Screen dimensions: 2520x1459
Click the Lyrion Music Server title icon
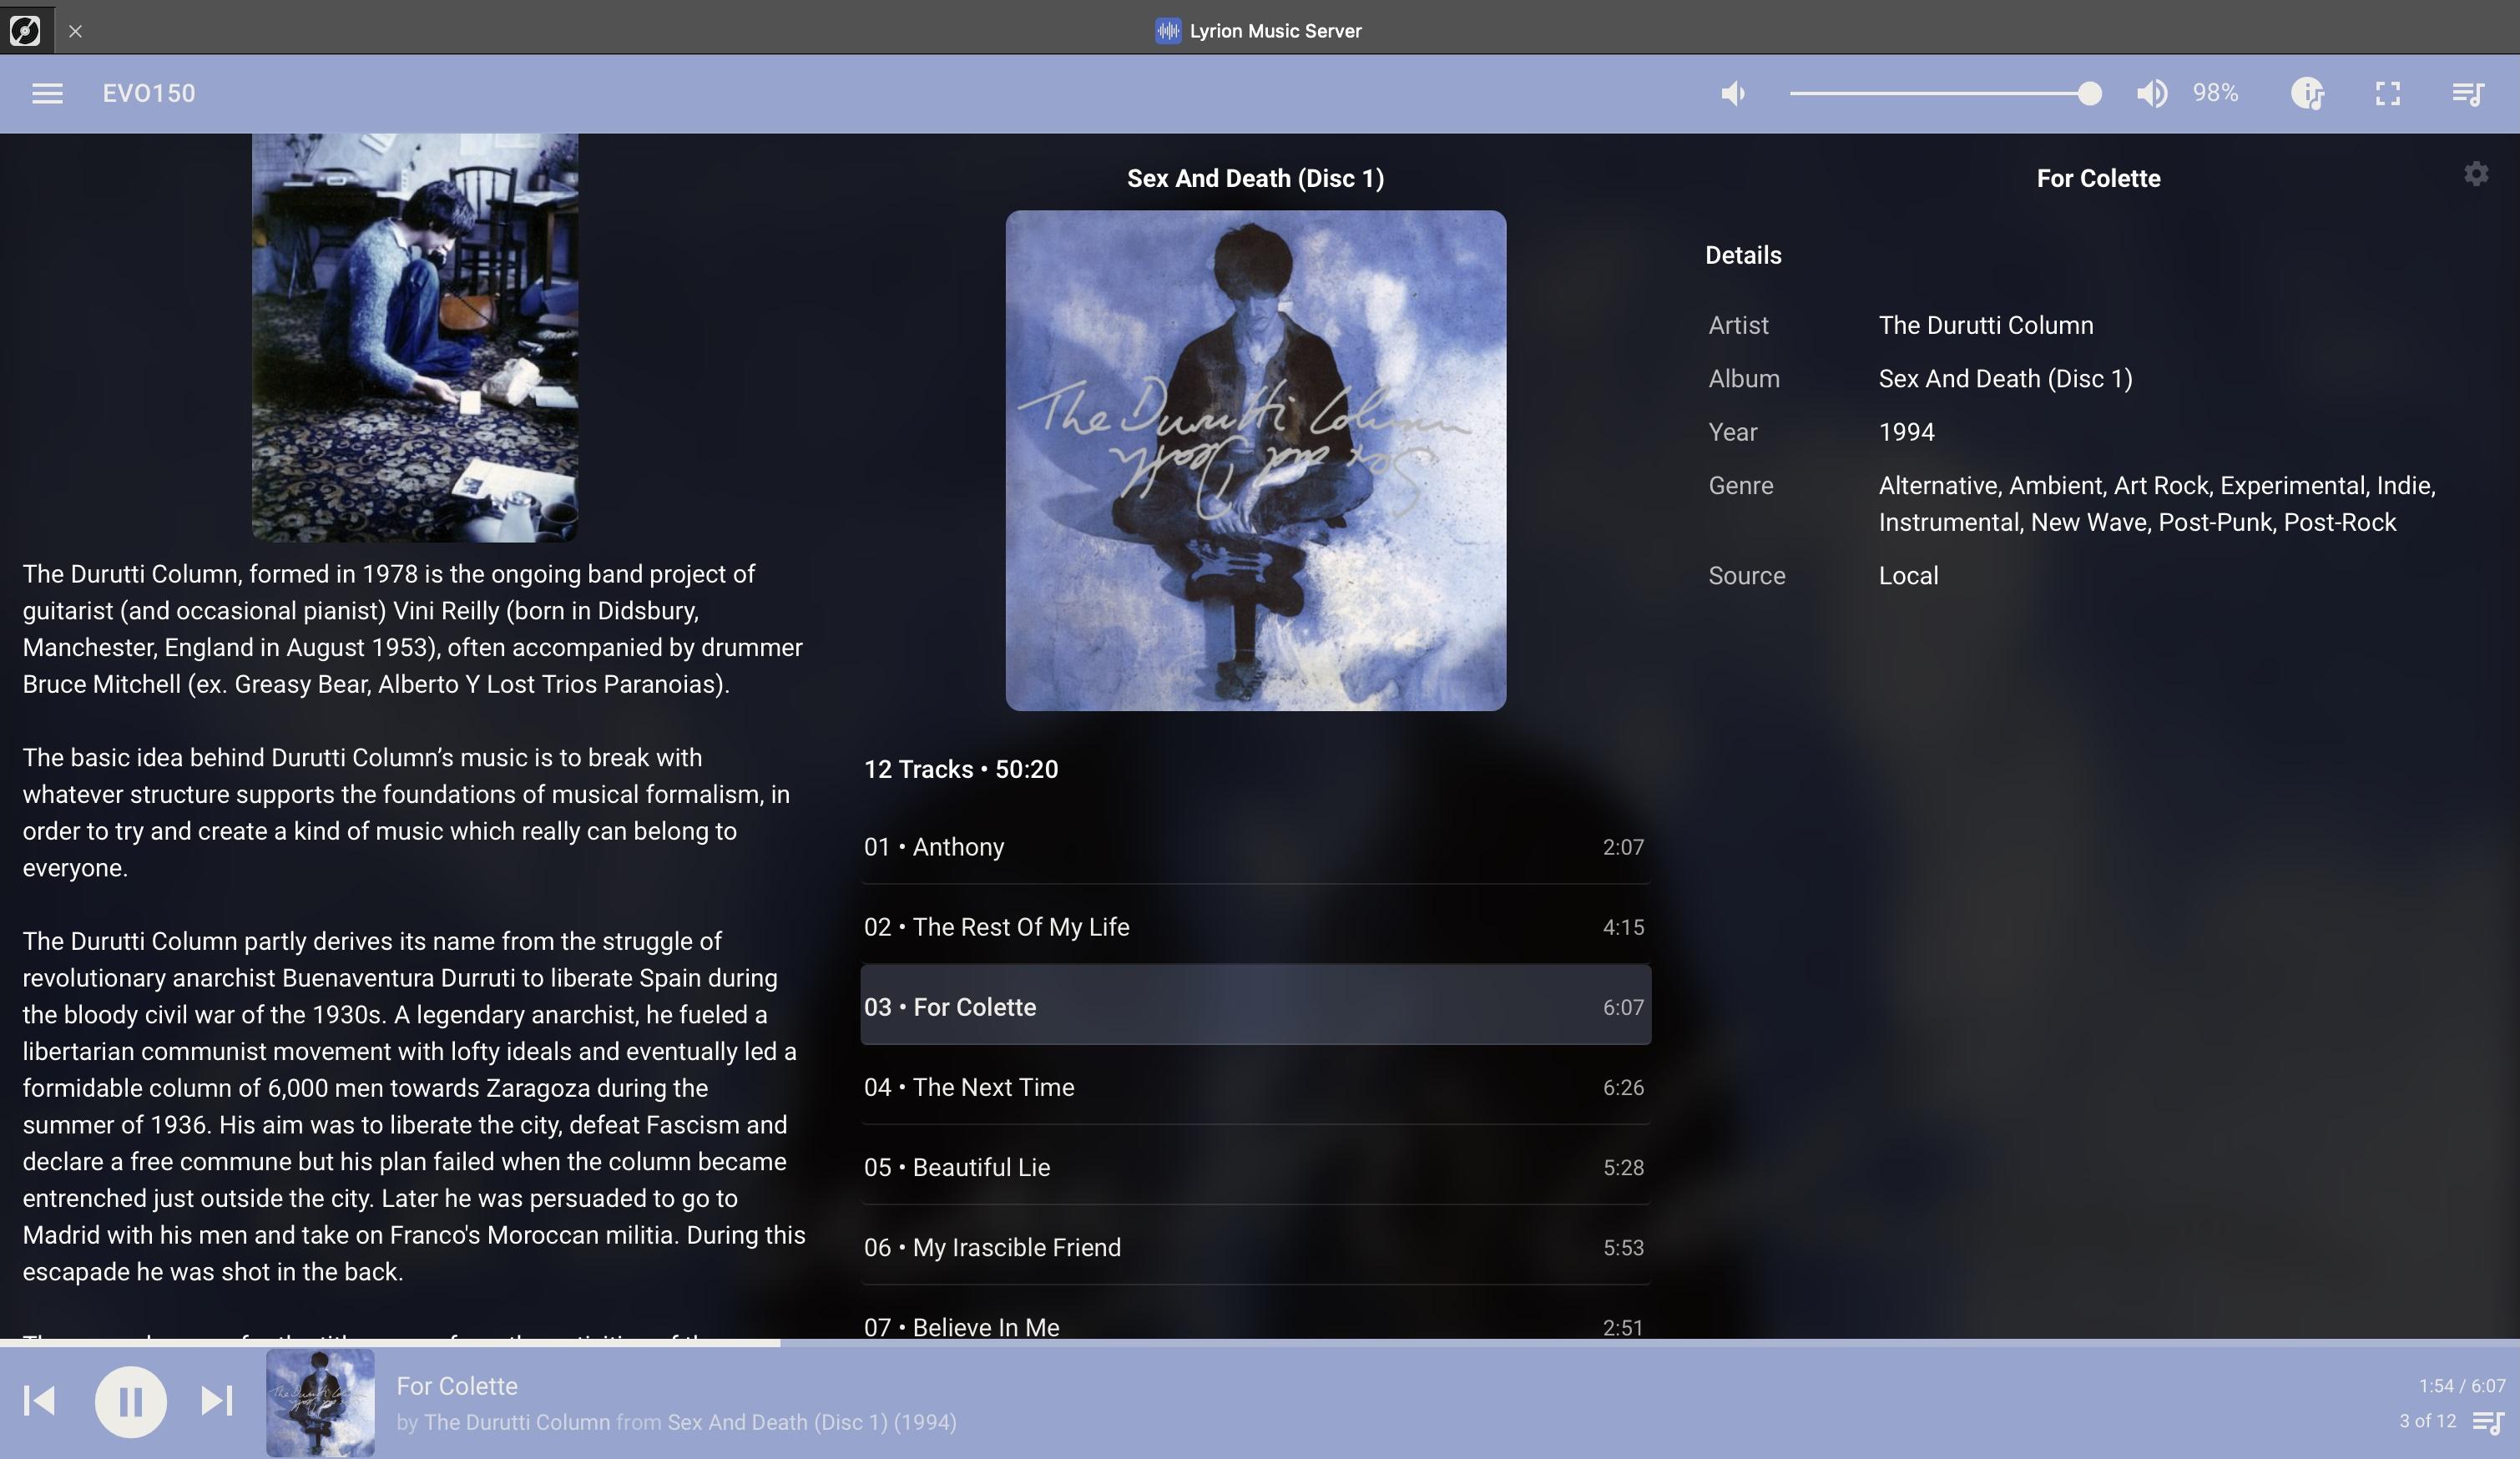[1167, 31]
